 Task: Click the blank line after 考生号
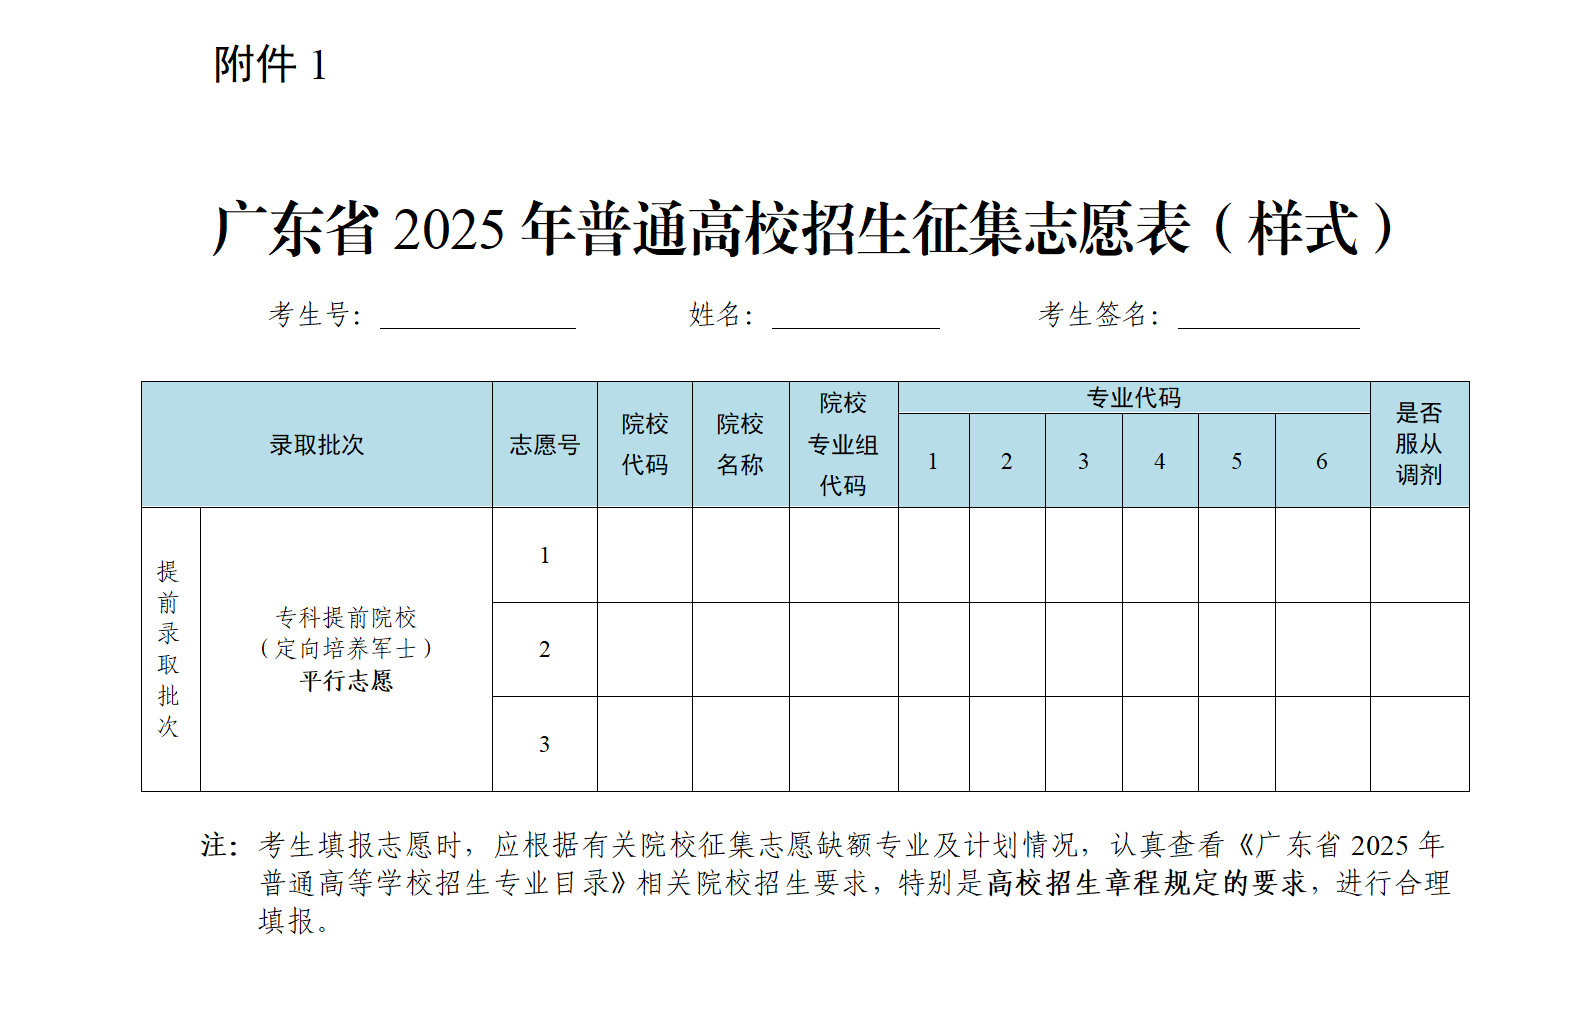(x=477, y=318)
